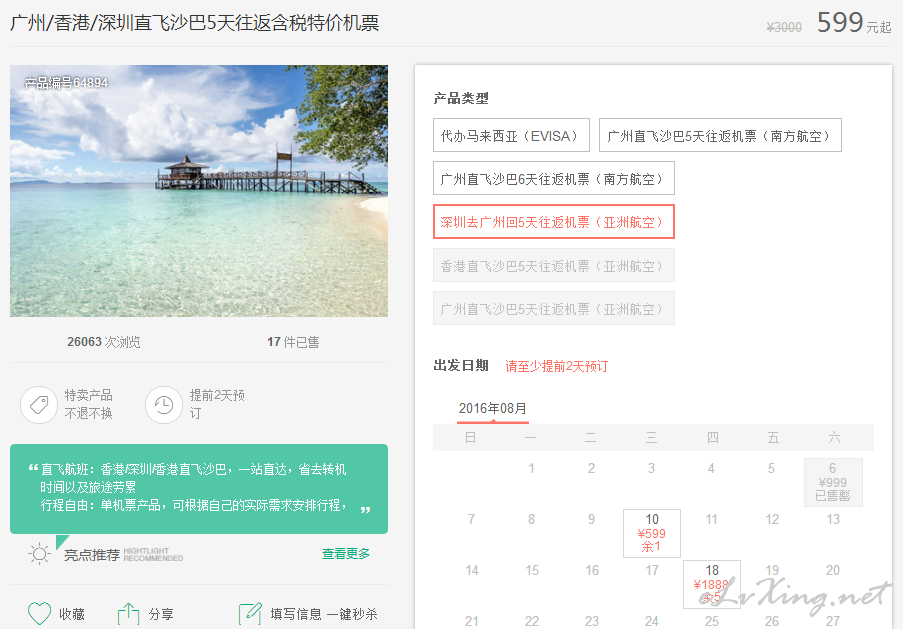903x629 pixels.
Task: Select disabled 香港直飞沙巴5天往返机票 option
Action: coord(553,266)
